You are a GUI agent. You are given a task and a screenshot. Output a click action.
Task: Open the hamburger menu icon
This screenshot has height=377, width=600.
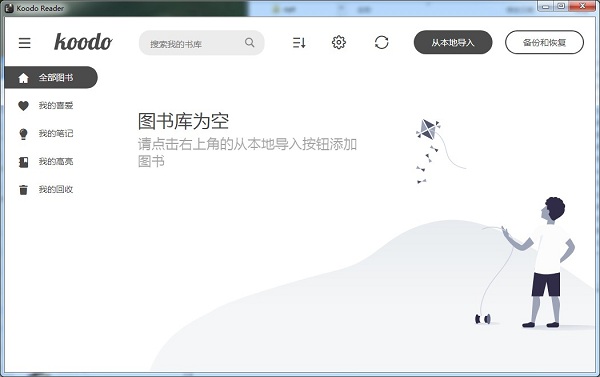pos(24,43)
